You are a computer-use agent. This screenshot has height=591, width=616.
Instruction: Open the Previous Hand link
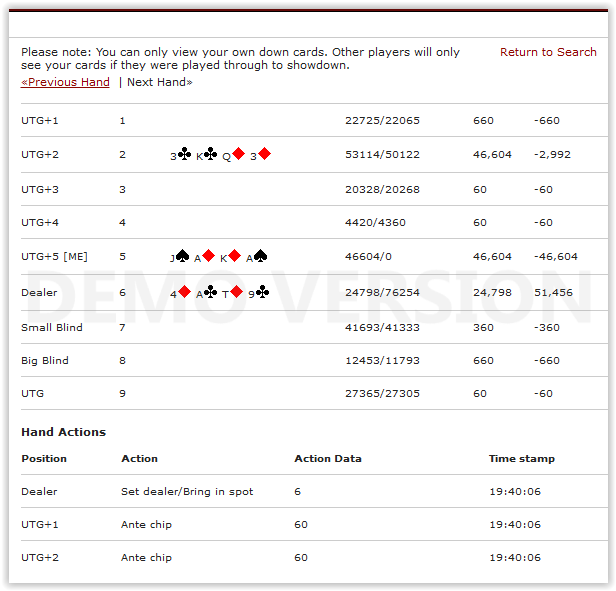pyautogui.click(x=65, y=82)
